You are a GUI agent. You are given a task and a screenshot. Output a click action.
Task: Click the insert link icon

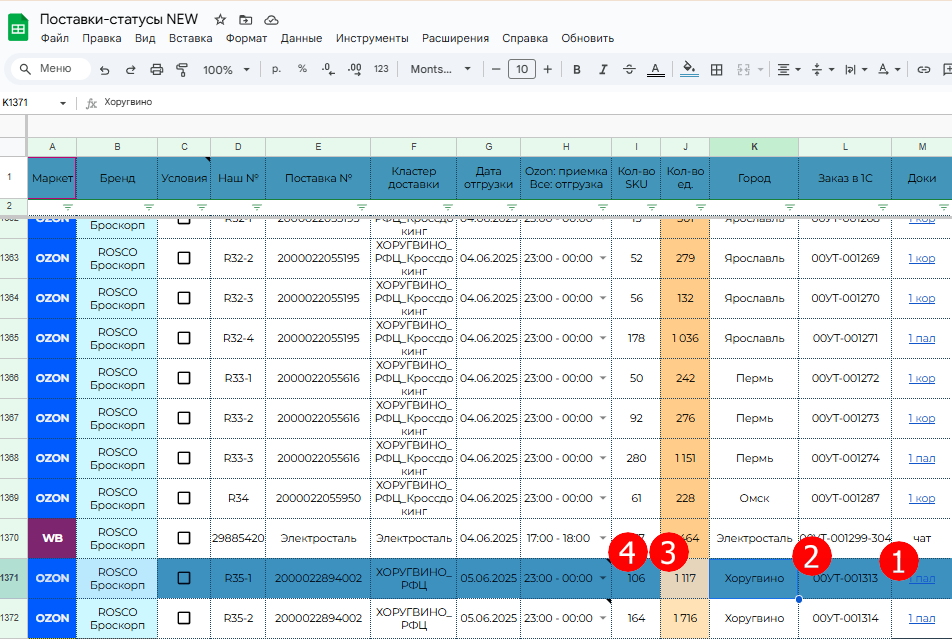coord(923,70)
